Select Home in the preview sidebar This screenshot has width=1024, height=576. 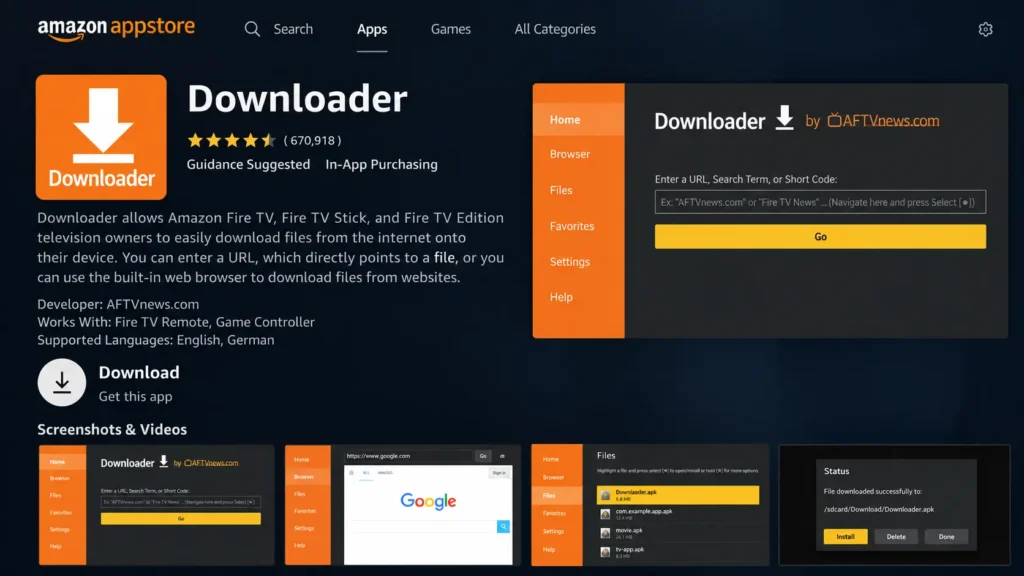pyautogui.click(x=579, y=120)
